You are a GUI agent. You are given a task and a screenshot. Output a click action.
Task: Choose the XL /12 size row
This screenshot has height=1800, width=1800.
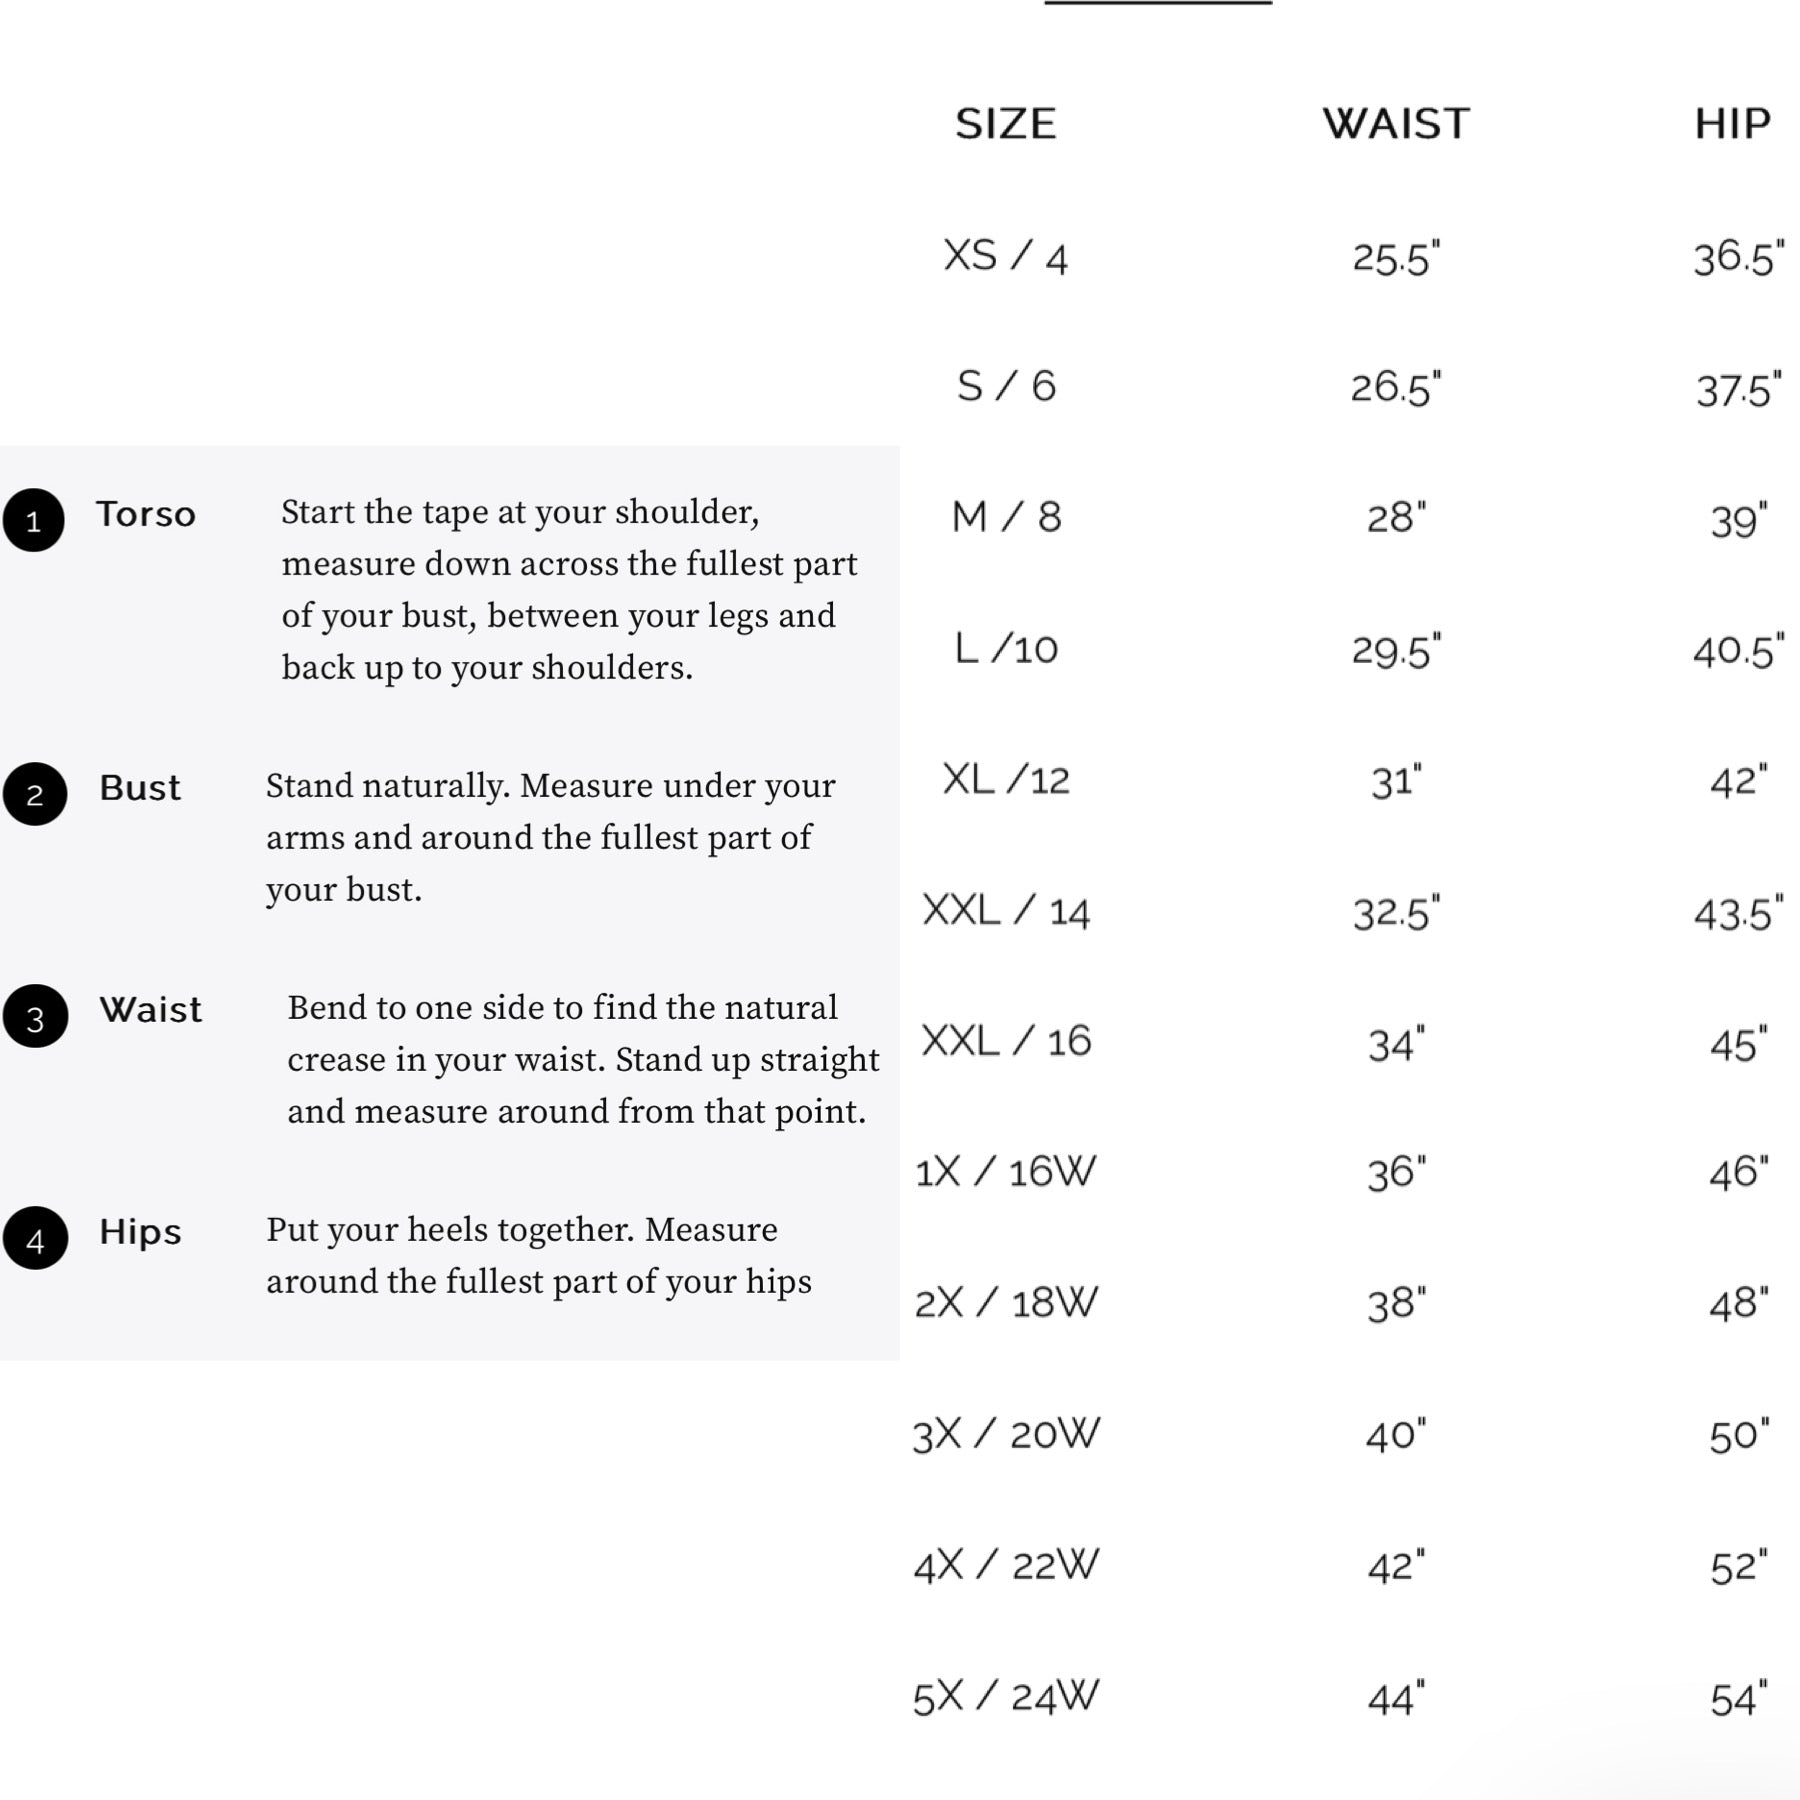[1350, 780]
